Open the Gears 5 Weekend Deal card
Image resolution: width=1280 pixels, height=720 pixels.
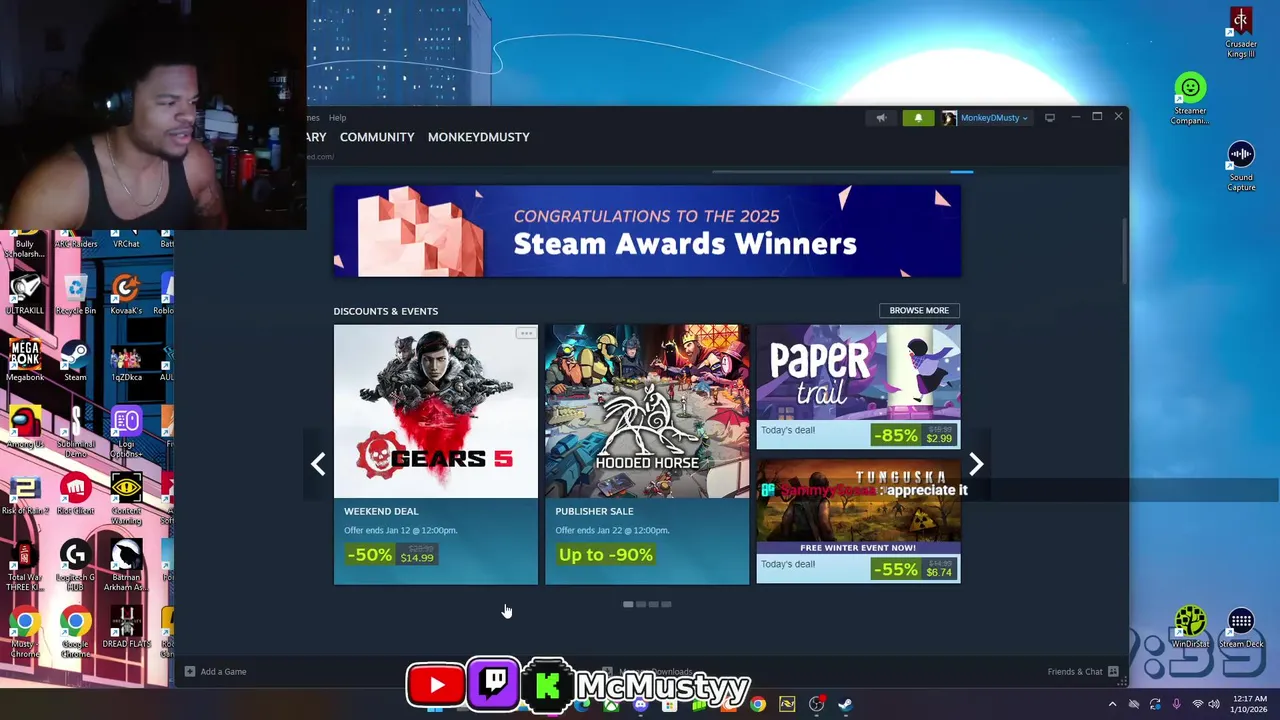pos(436,454)
